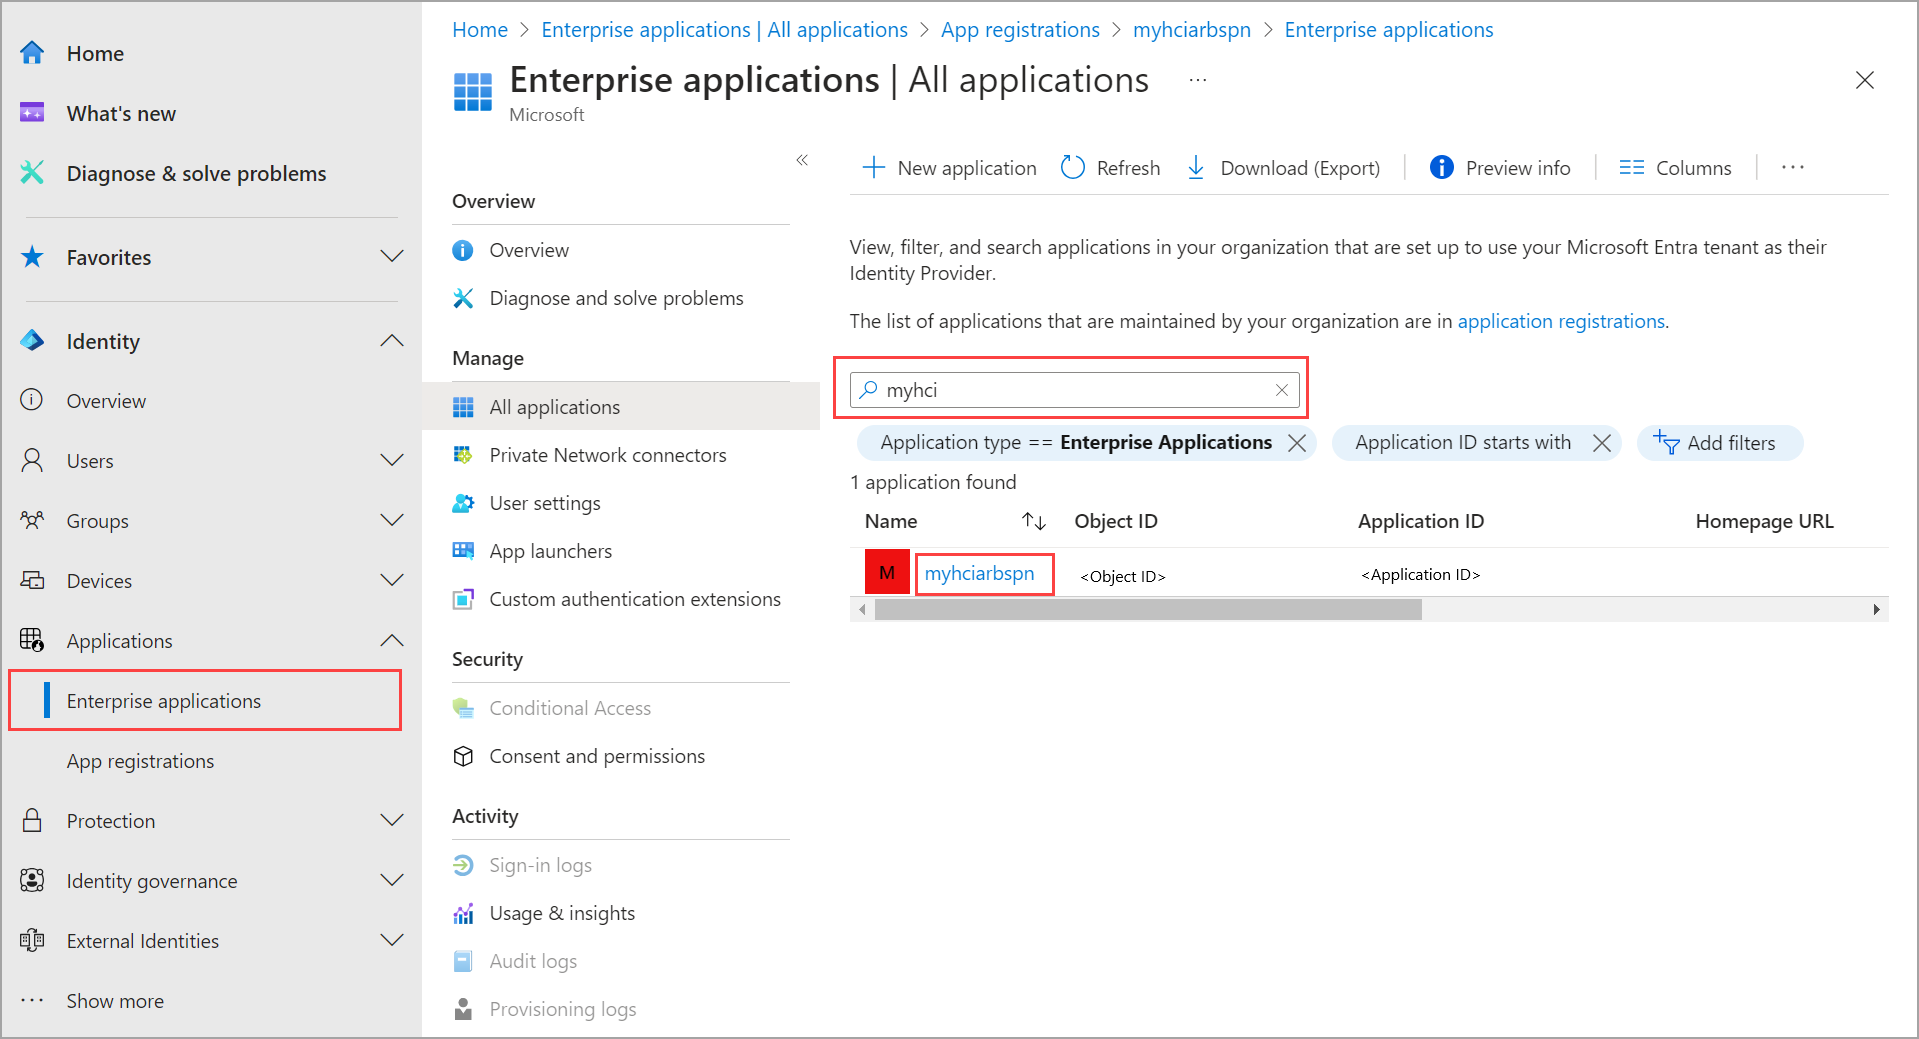Click the New application plus icon

click(873, 168)
